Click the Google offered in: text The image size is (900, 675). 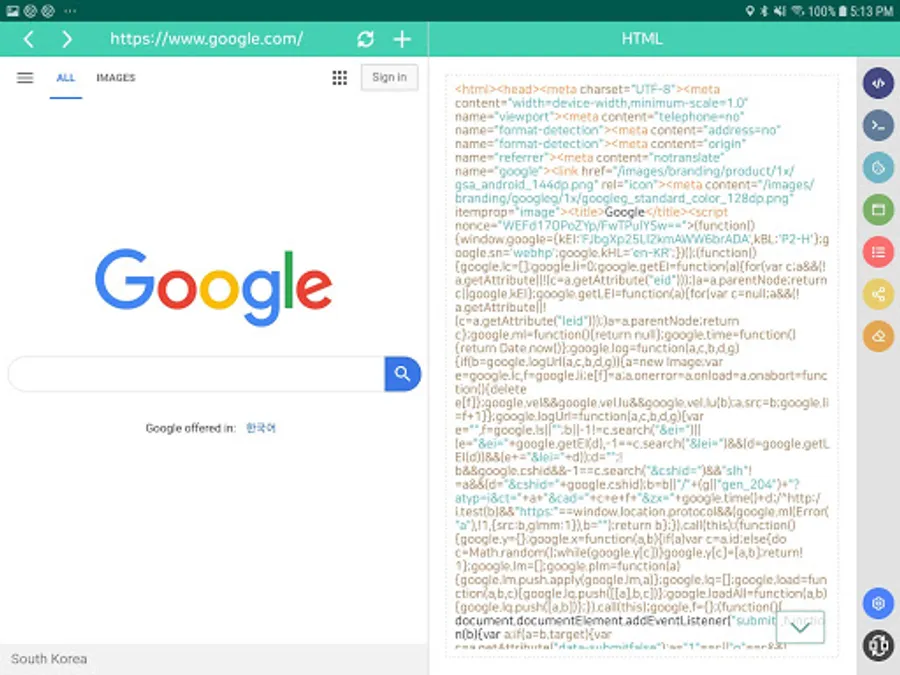tap(191, 428)
